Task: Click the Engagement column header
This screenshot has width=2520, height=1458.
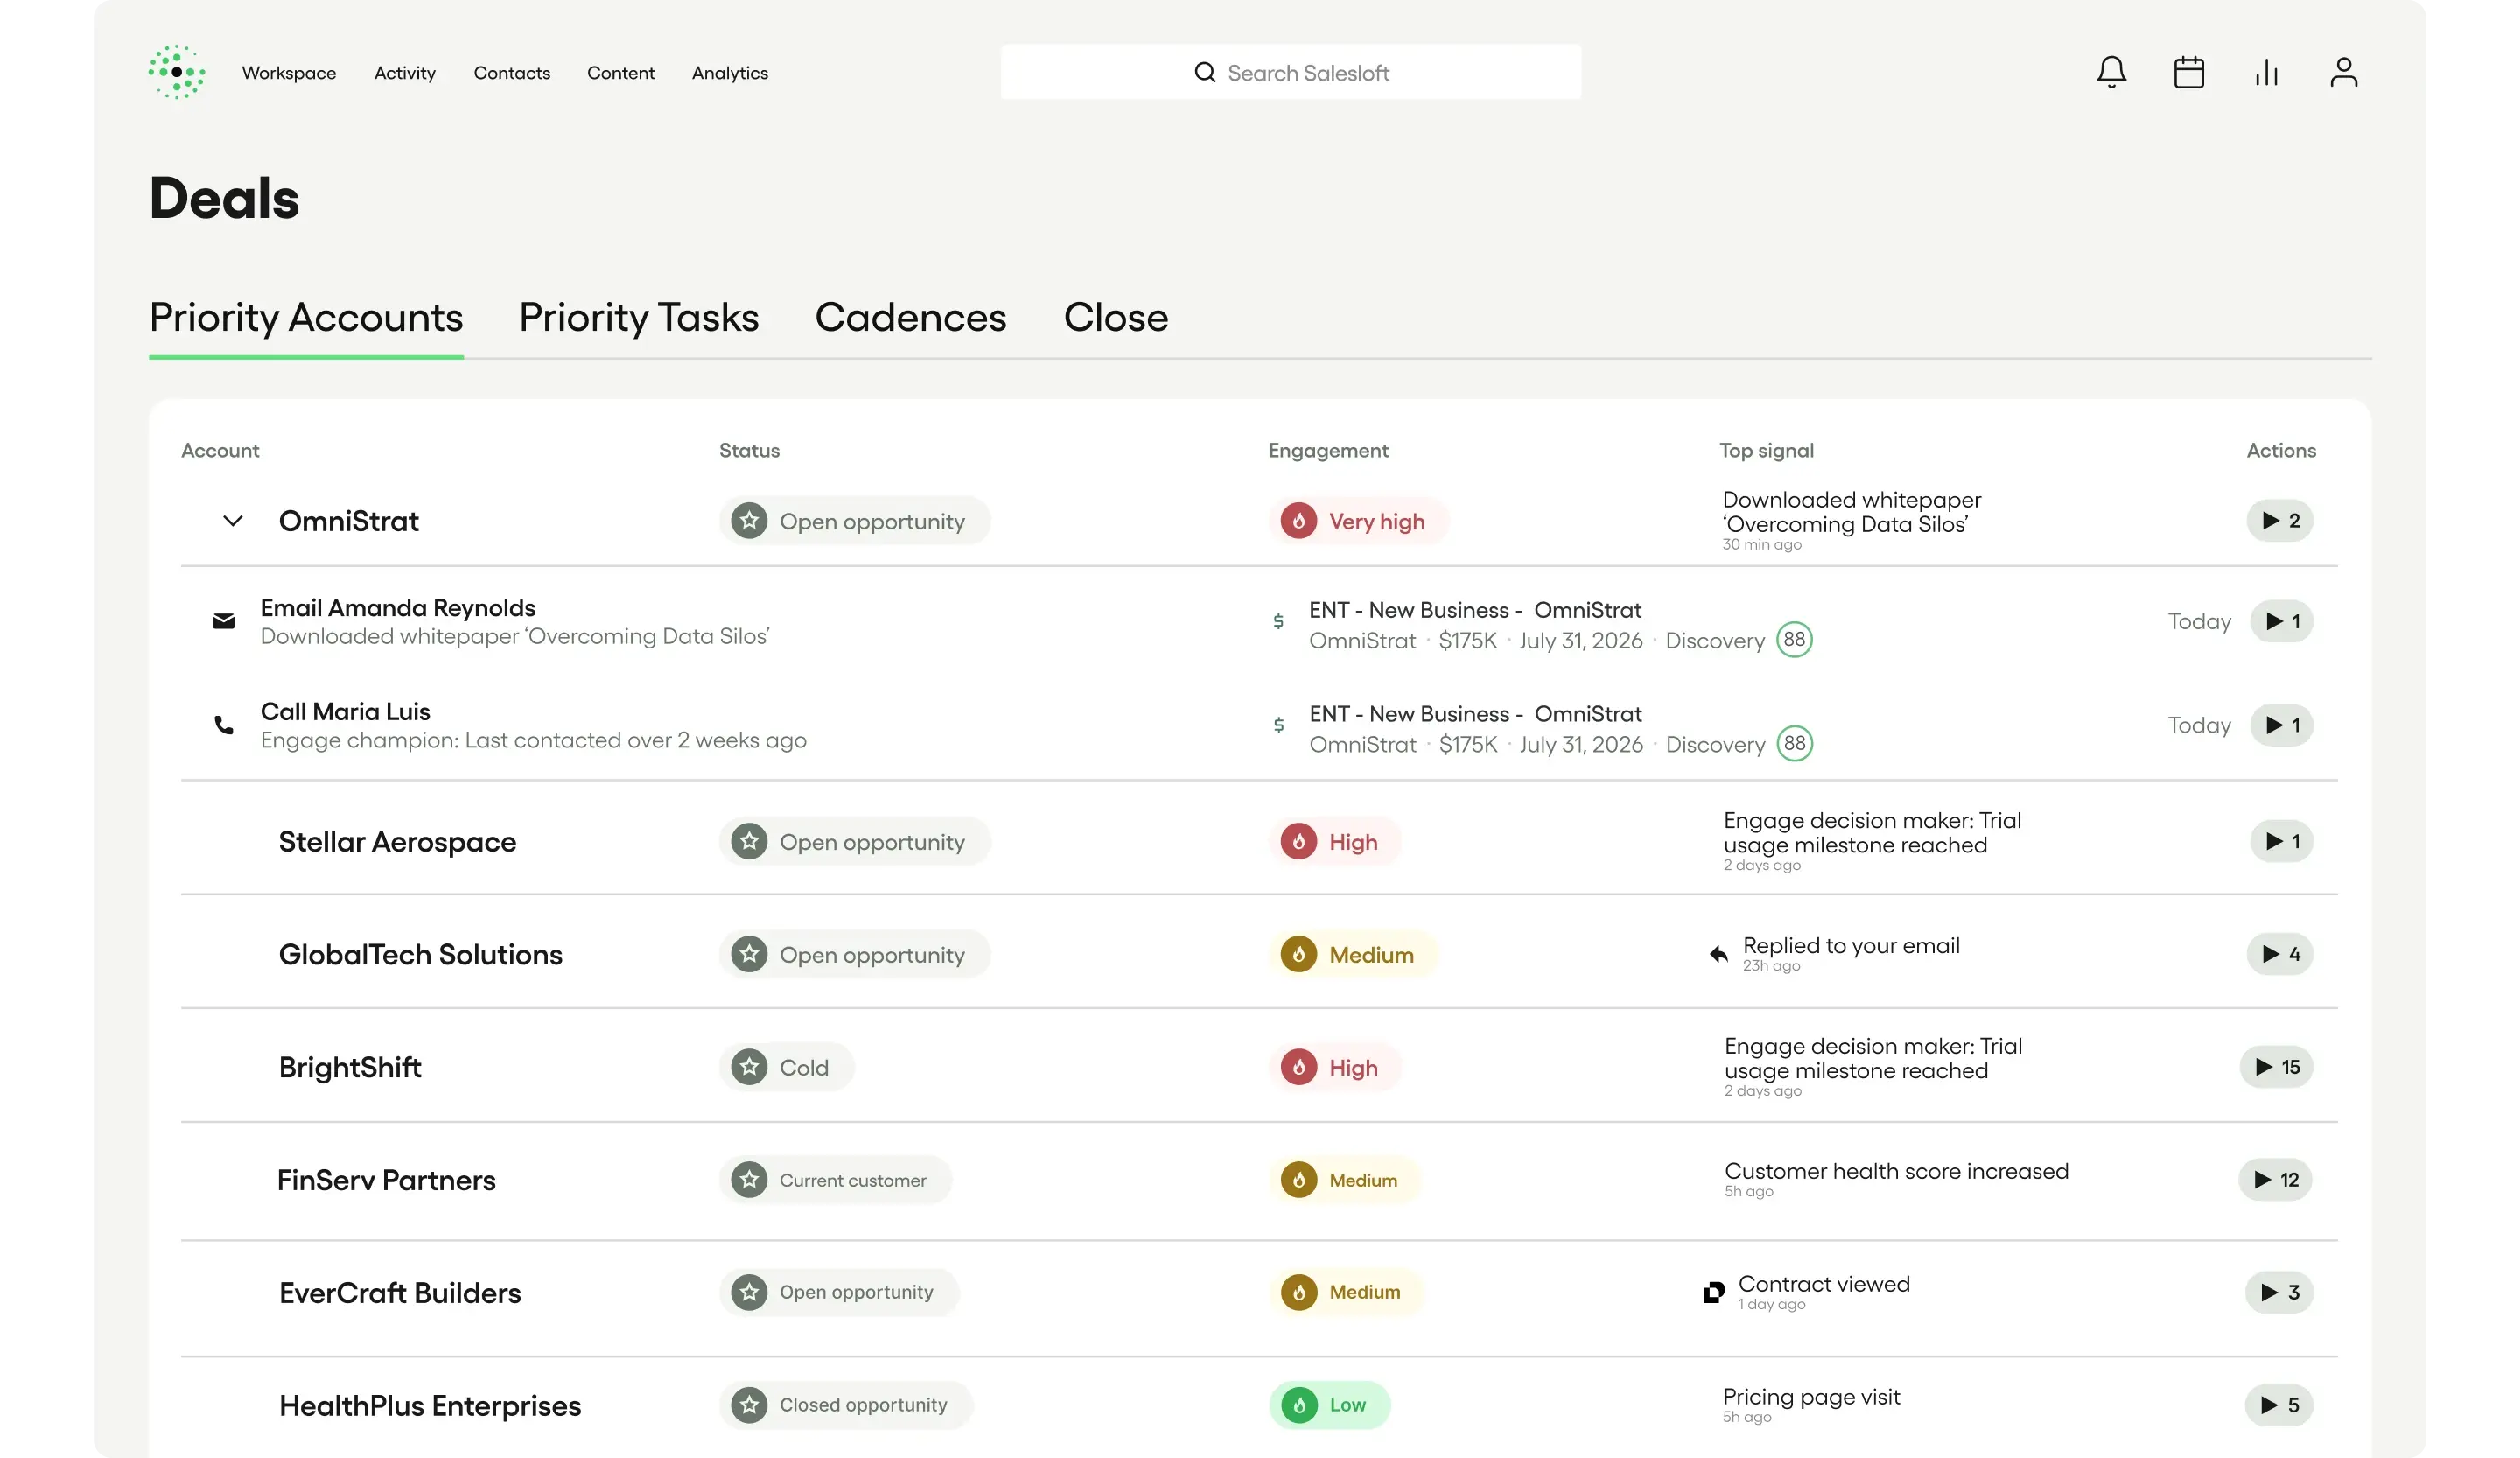Action: click(1328, 451)
